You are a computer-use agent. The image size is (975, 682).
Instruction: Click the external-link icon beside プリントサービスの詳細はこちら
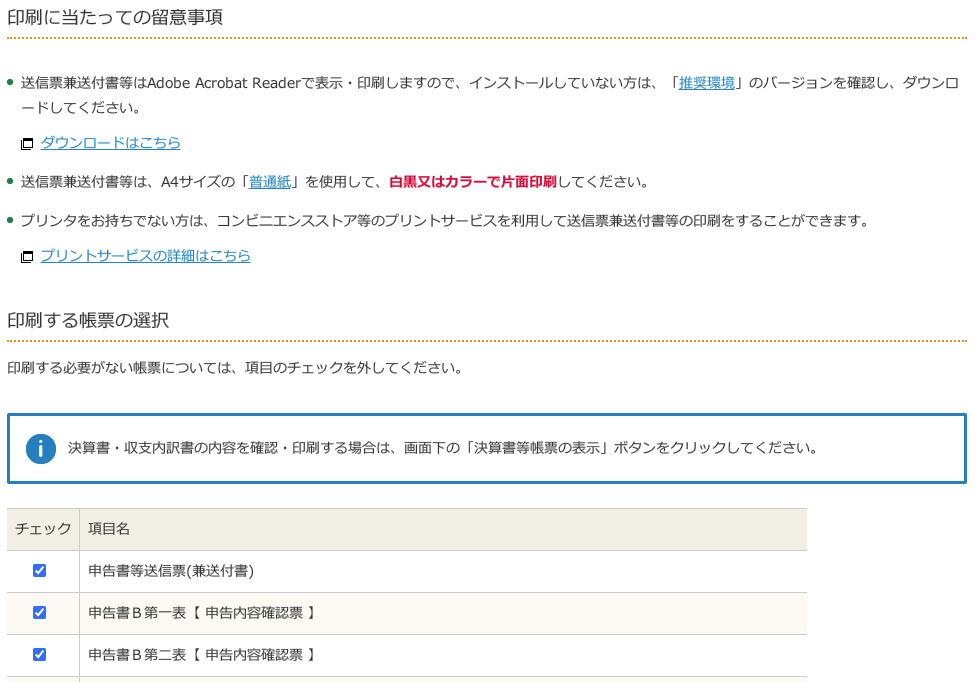[26, 257]
